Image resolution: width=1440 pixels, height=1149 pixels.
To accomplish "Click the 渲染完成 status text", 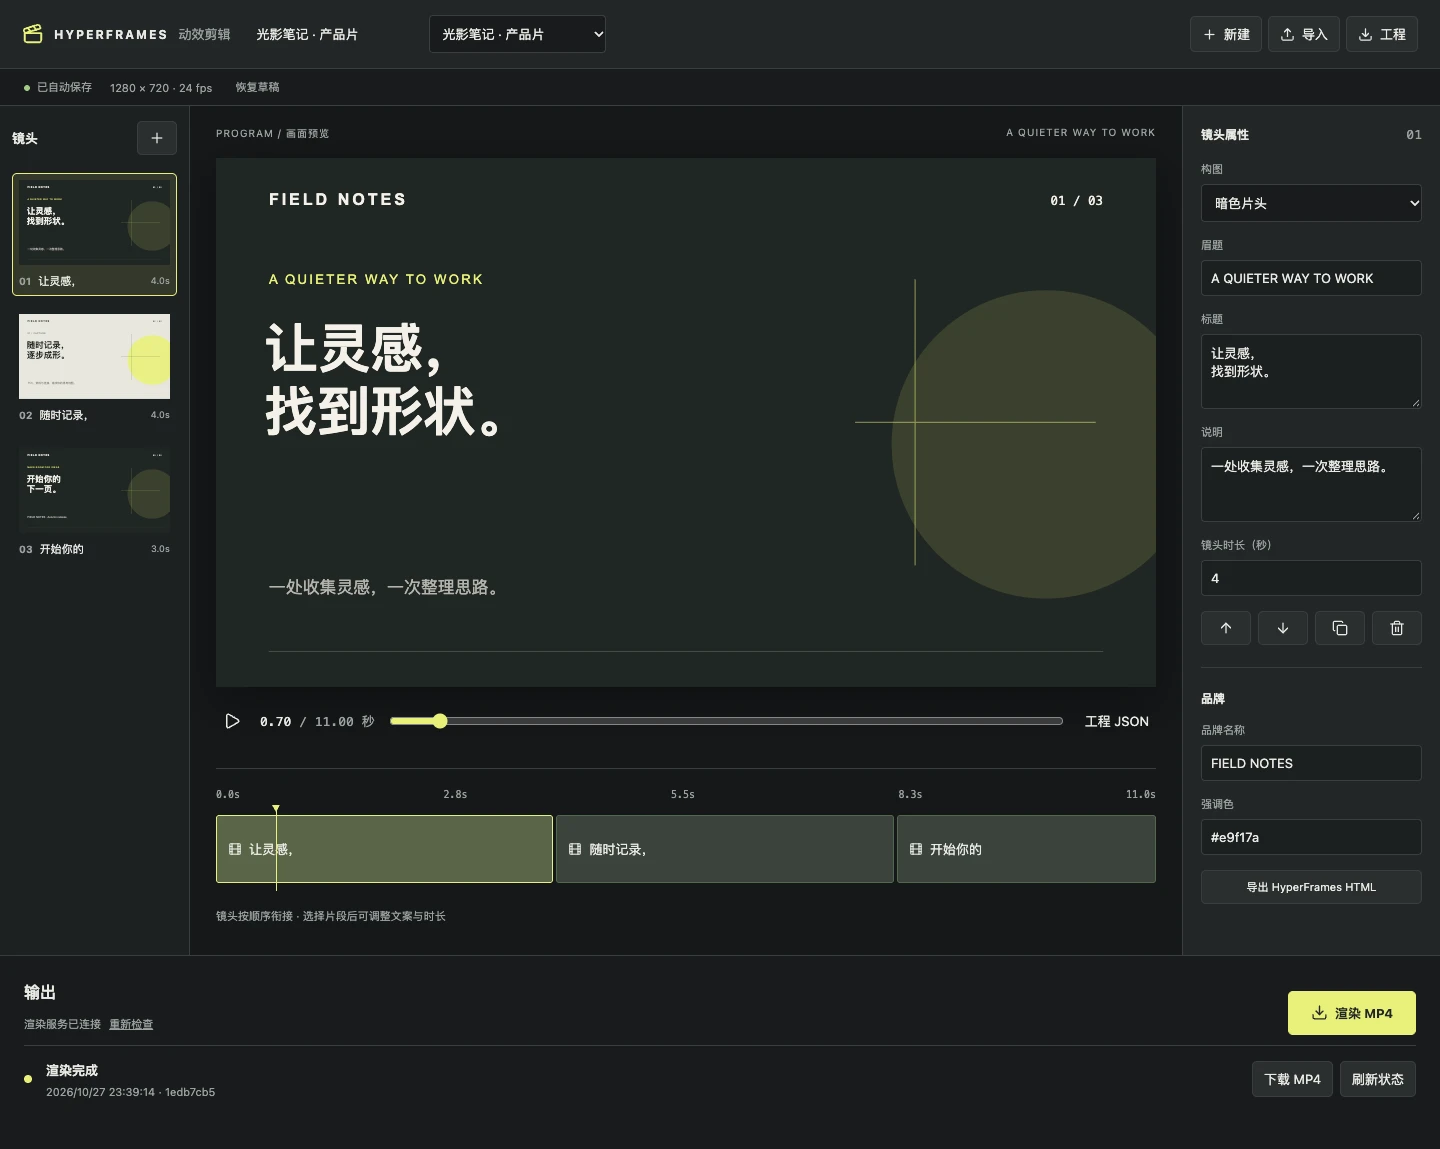I will 72,1070.
